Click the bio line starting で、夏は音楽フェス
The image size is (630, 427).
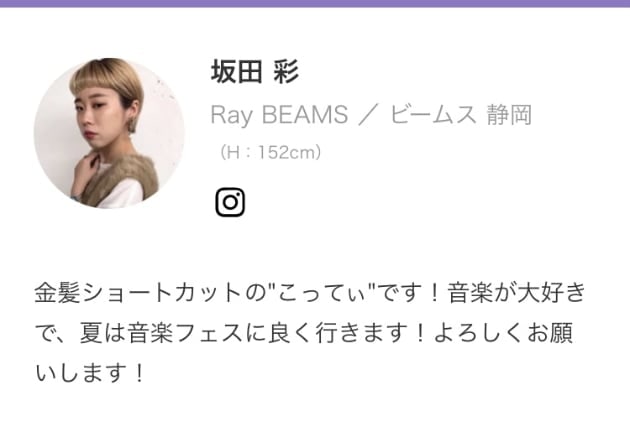304,333
